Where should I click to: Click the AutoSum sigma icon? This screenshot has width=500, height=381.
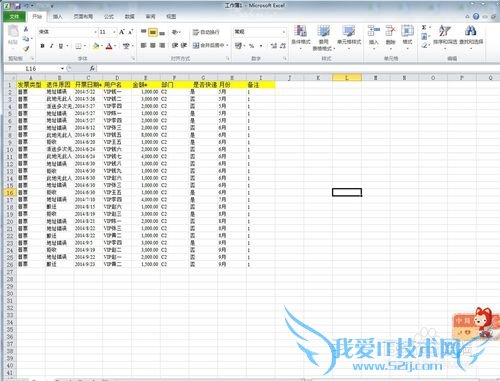point(424,28)
